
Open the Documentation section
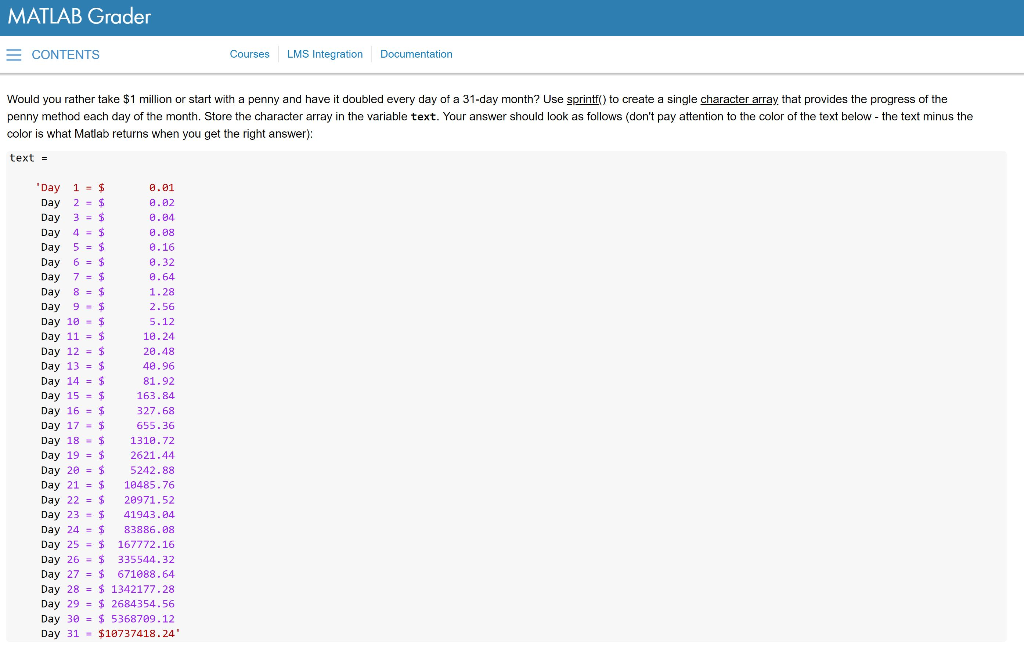416,54
